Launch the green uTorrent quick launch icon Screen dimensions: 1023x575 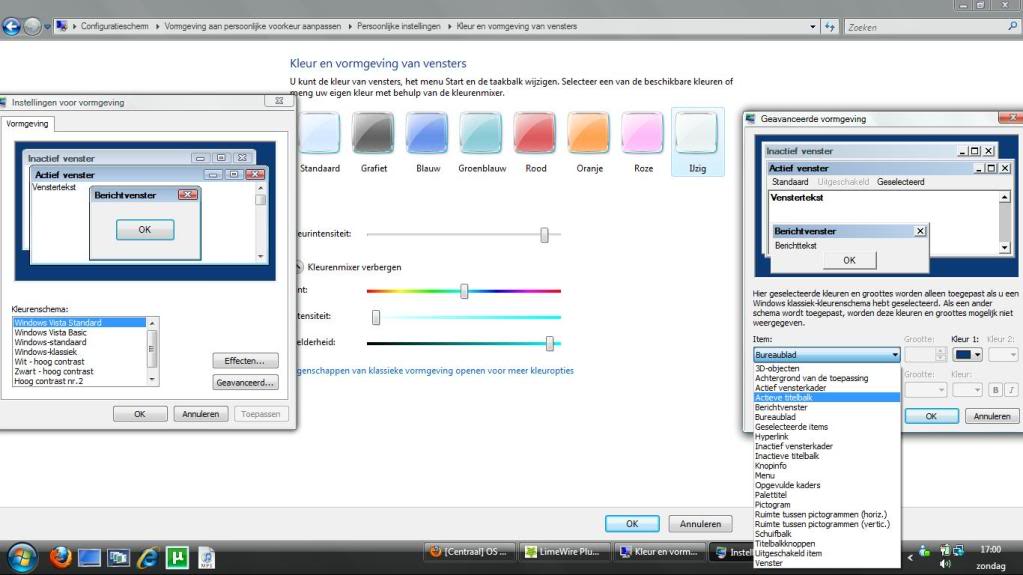pos(177,557)
